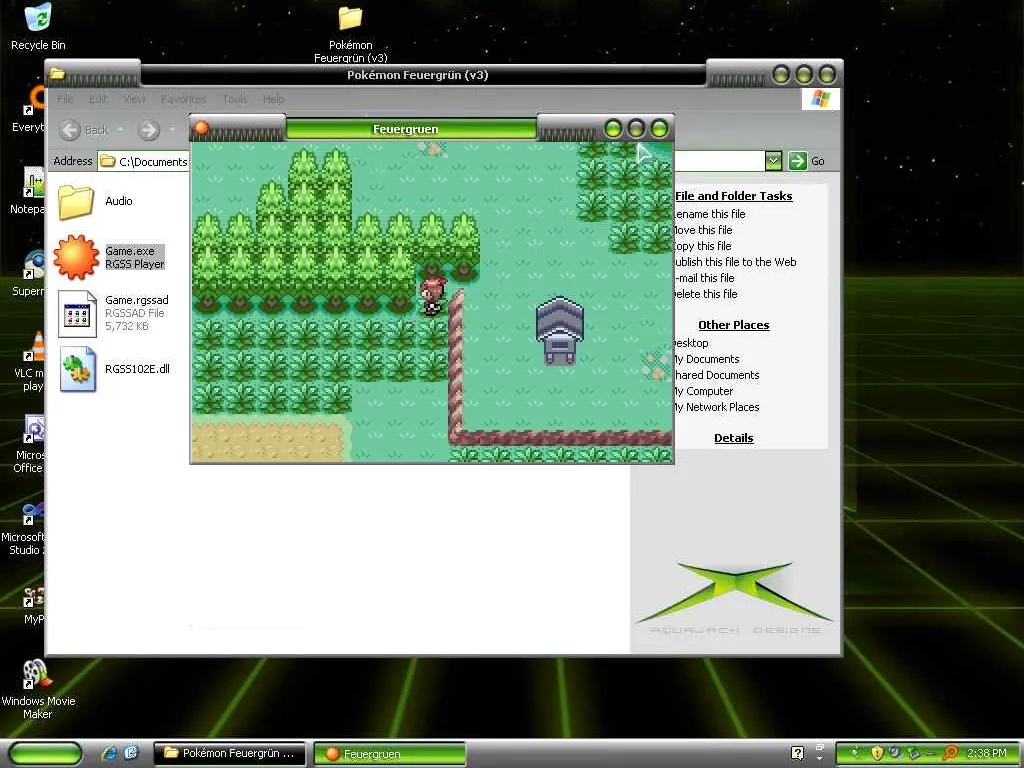Open the Help menu in Explorer

[274, 99]
